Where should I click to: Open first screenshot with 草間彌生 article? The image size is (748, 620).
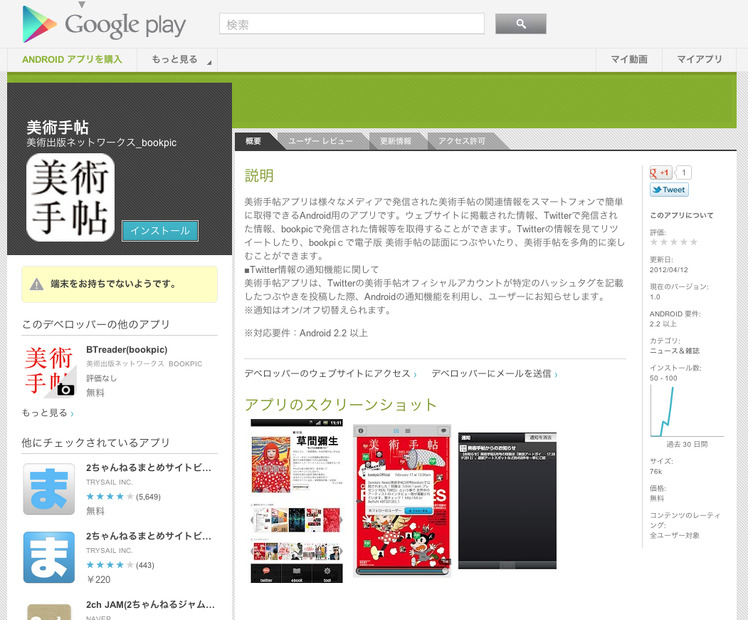tap(297, 501)
